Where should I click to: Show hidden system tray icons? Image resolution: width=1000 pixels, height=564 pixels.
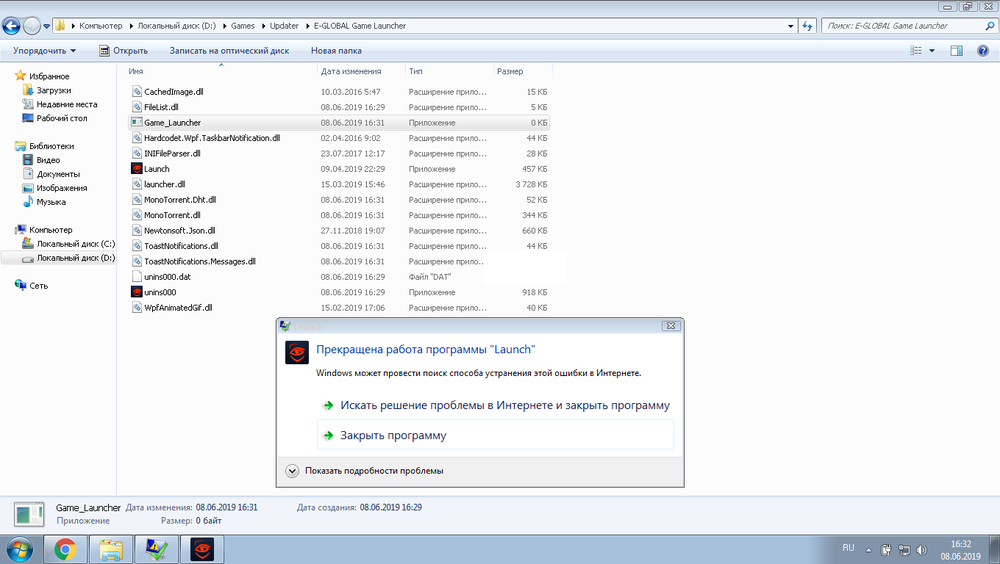coord(867,549)
